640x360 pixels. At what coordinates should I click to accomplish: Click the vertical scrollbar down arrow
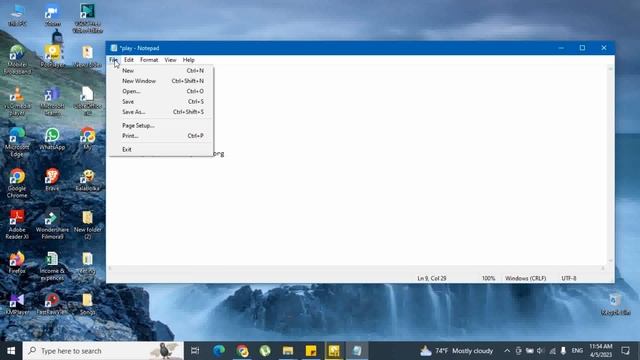coord(611,261)
